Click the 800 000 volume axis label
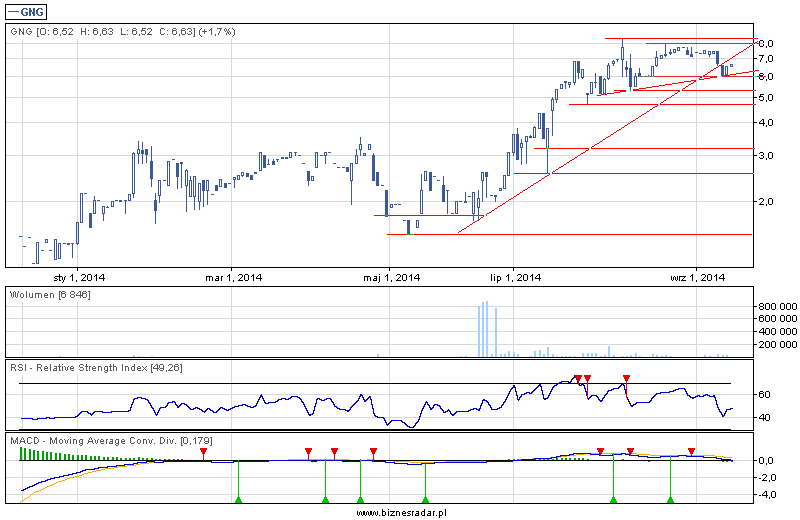 (x=776, y=306)
